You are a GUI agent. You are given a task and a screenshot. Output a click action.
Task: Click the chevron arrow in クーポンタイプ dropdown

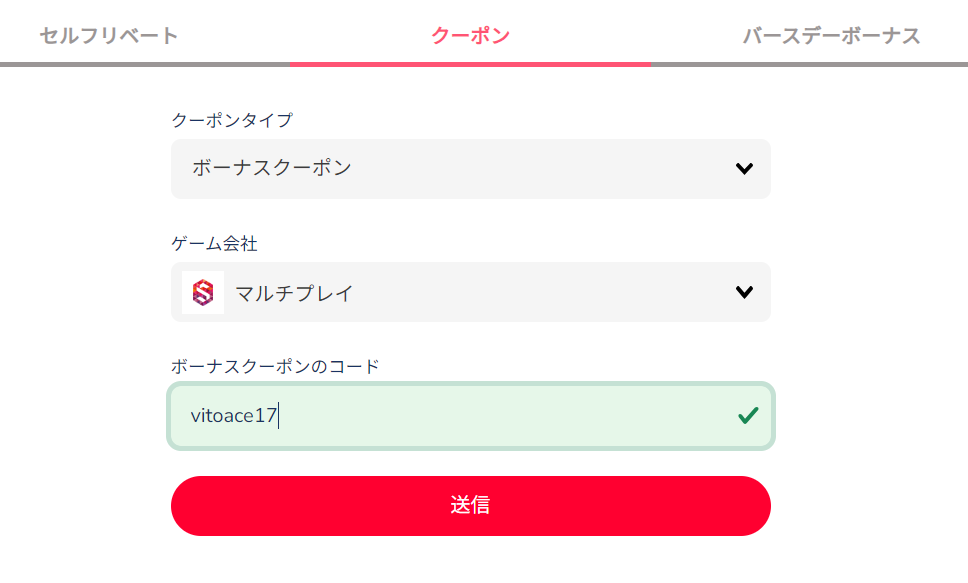(x=744, y=168)
